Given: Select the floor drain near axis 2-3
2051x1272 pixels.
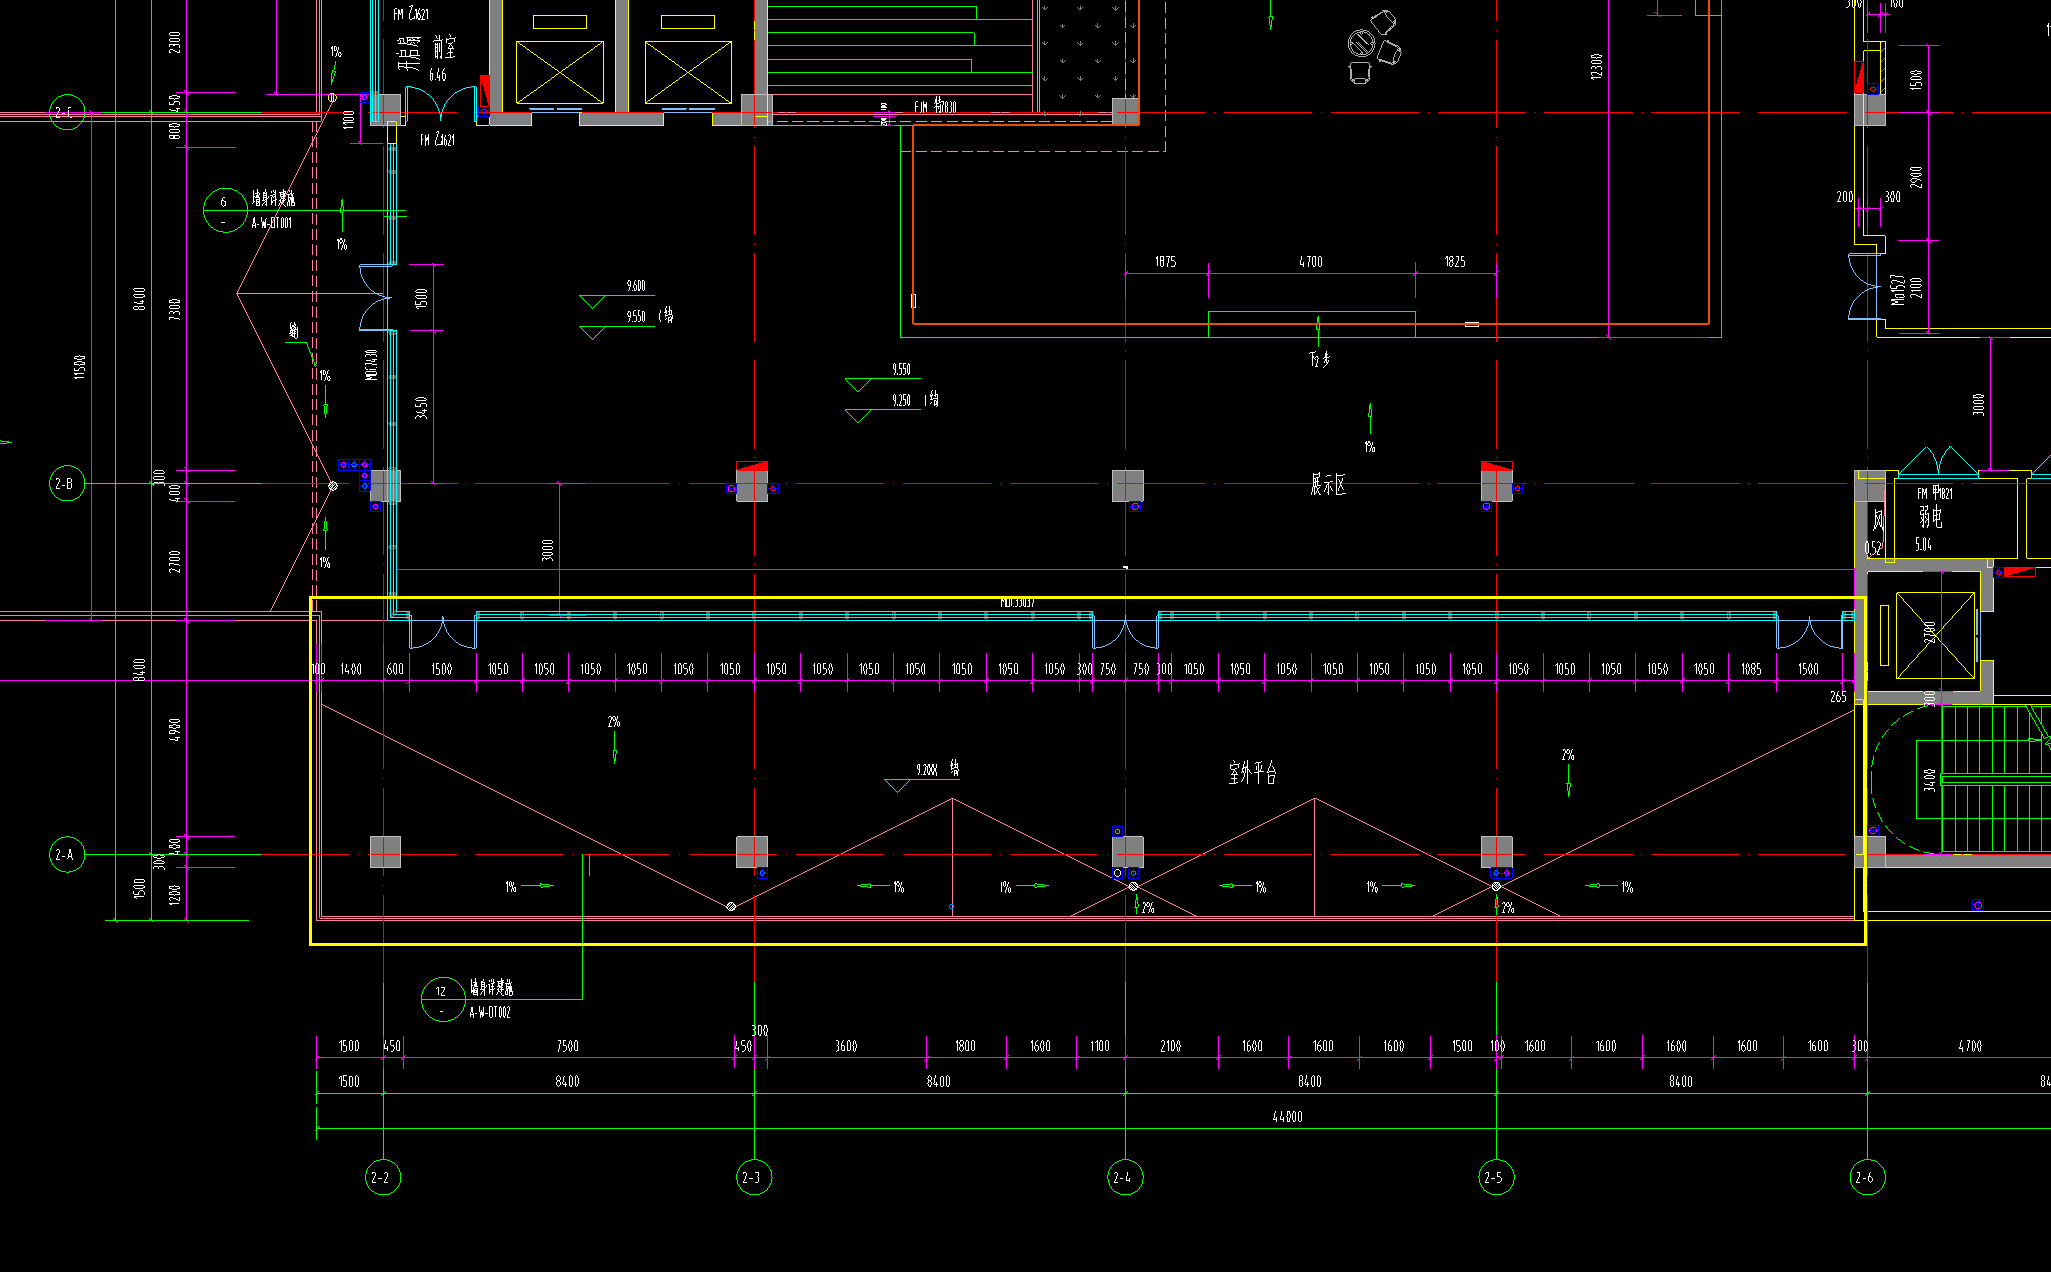Looking at the screenshot, I should [731, 906].
